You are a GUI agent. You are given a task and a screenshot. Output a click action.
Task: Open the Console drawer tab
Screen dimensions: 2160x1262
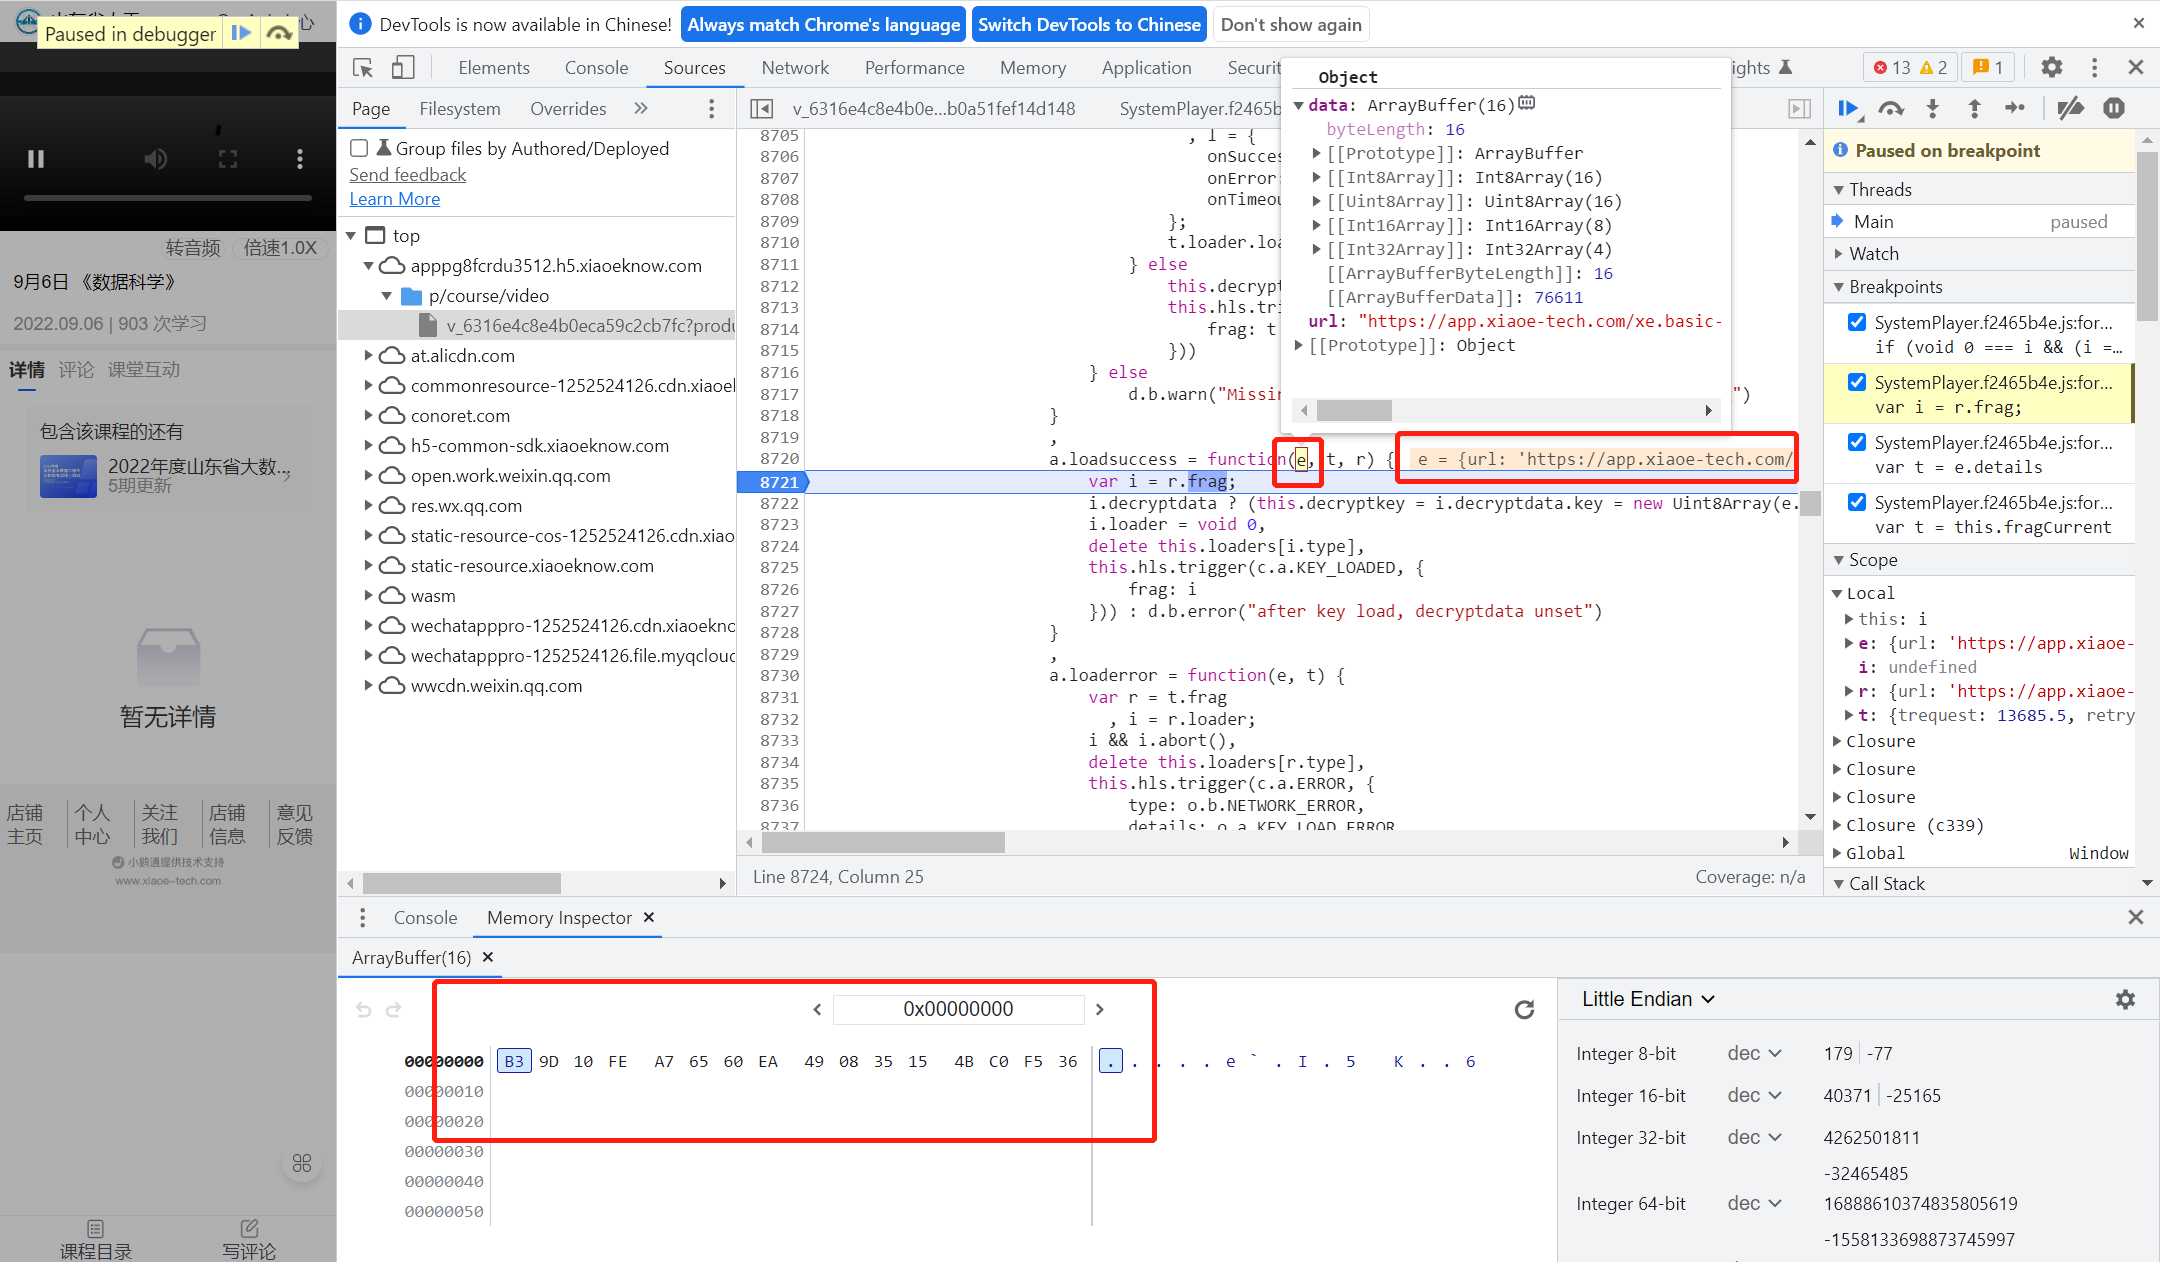click(425, 918)
